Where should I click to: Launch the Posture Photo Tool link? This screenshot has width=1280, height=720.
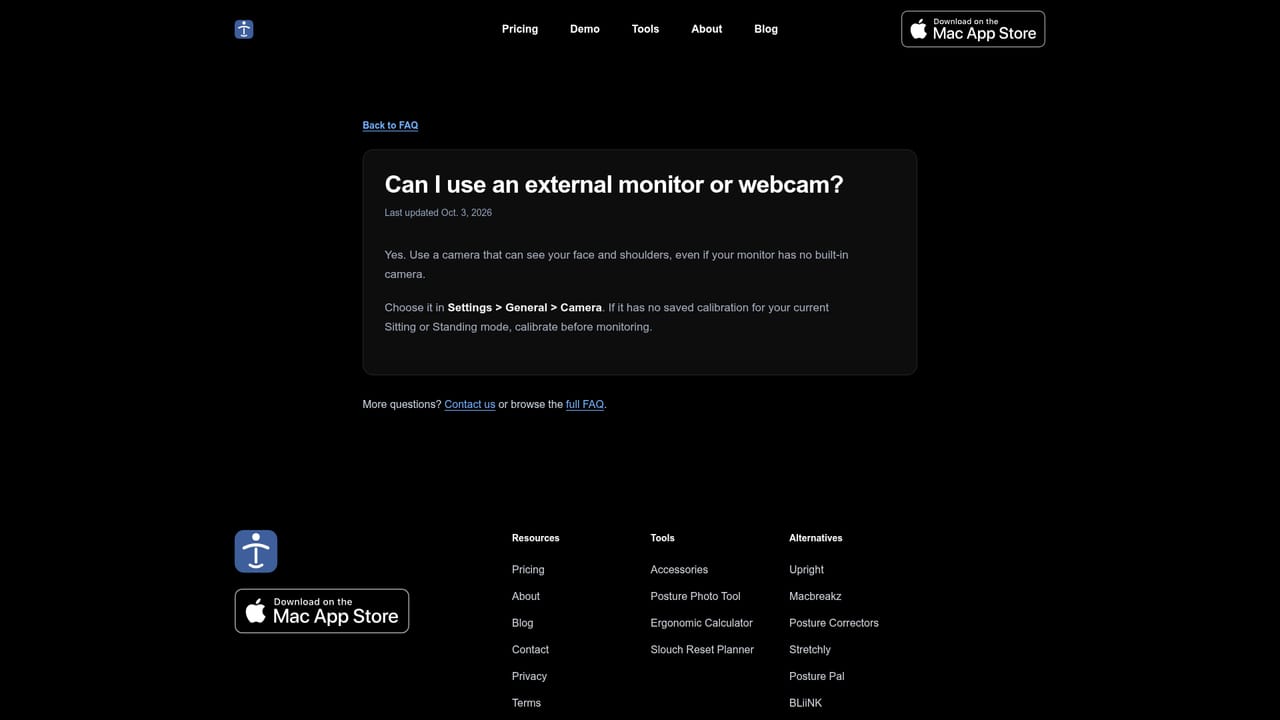pos(696,596)
